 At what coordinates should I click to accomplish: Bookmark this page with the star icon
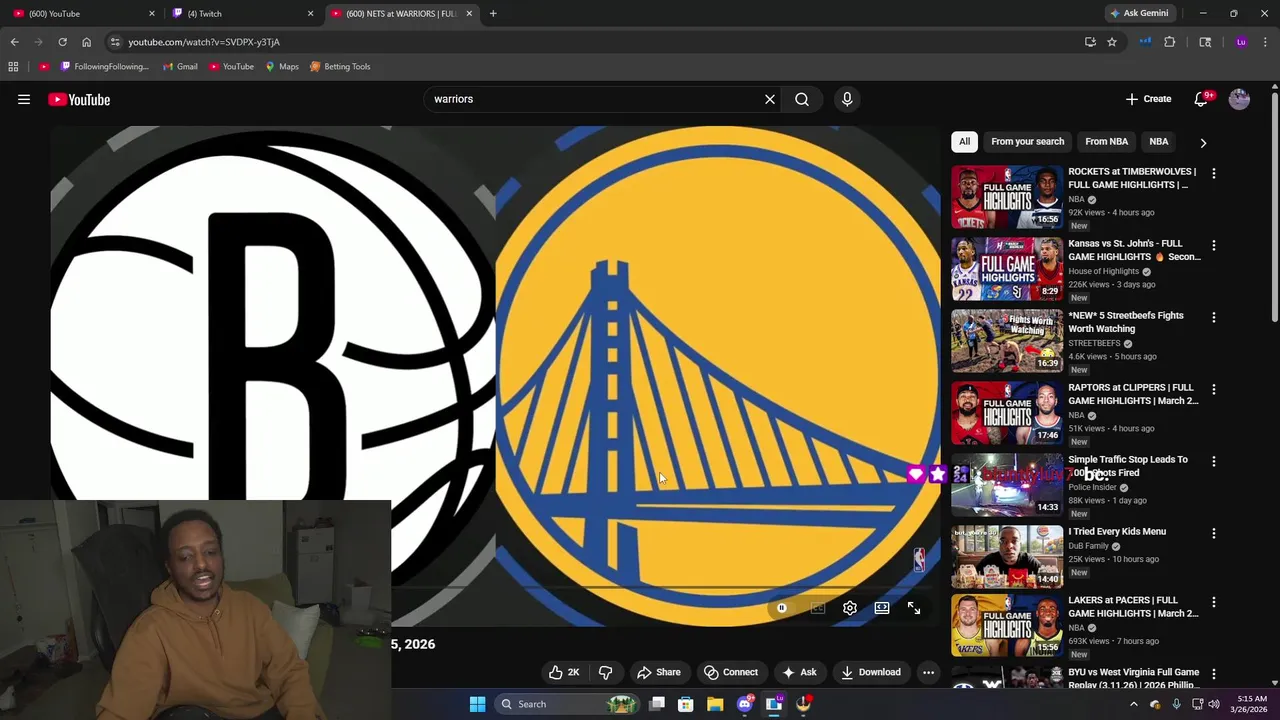[x=1112, y=42]
